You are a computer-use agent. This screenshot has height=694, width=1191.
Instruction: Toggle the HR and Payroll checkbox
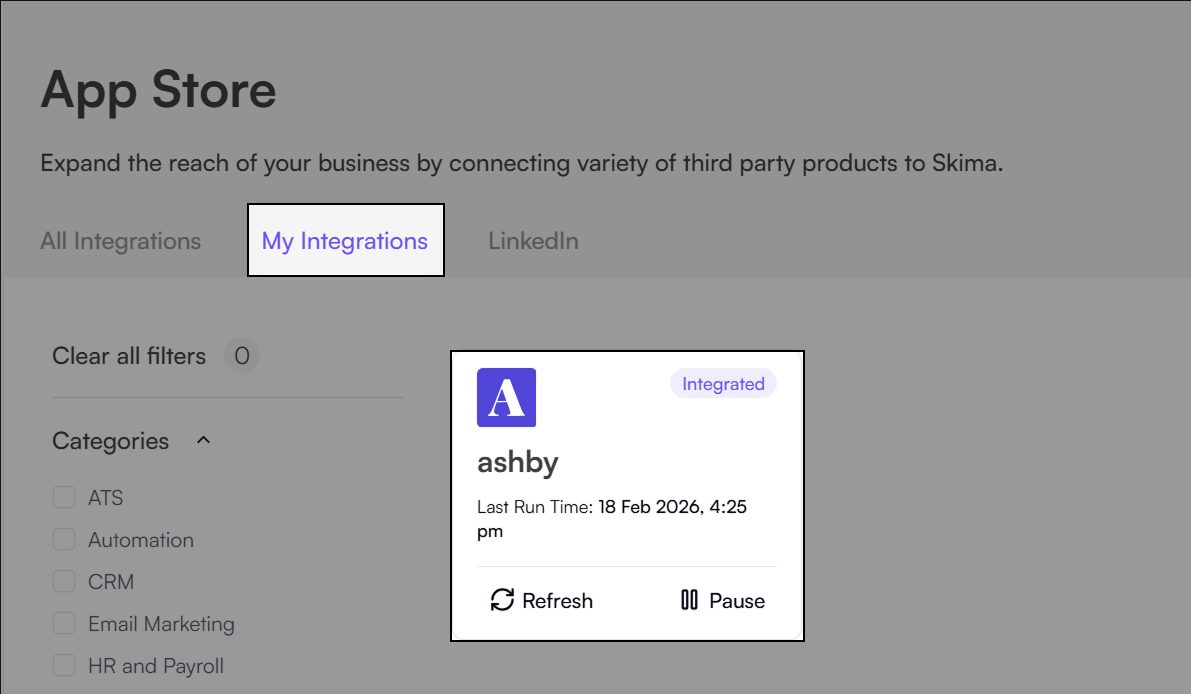click(x=64, y=666)
